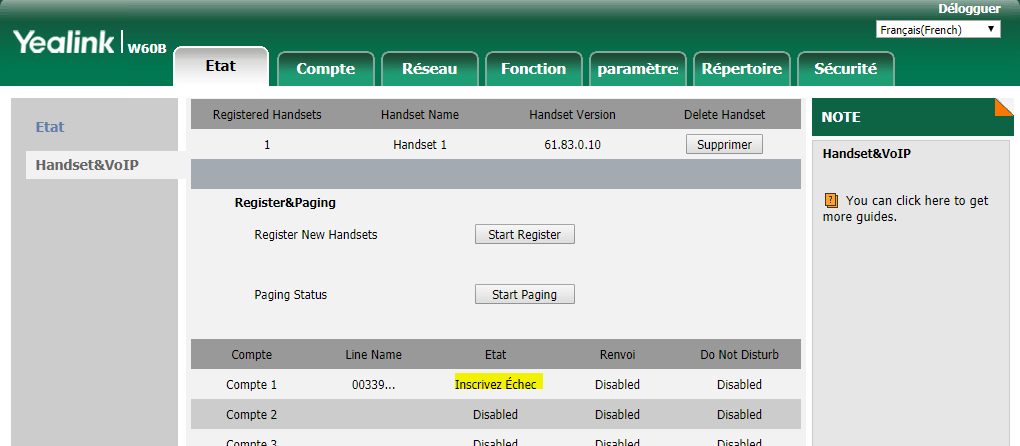Click the orange corner of the NOTE header
This screenshot has width=1020, height=446.
coord(1003,108)
